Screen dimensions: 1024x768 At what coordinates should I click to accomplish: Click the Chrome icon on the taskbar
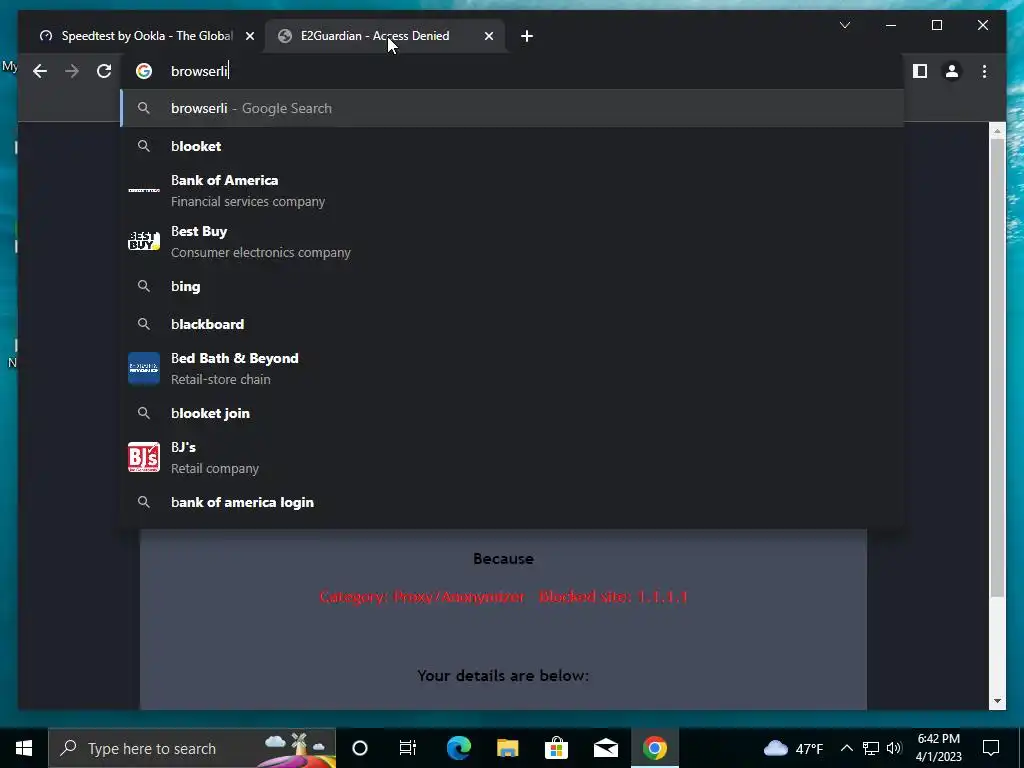[x=654, y=748]
